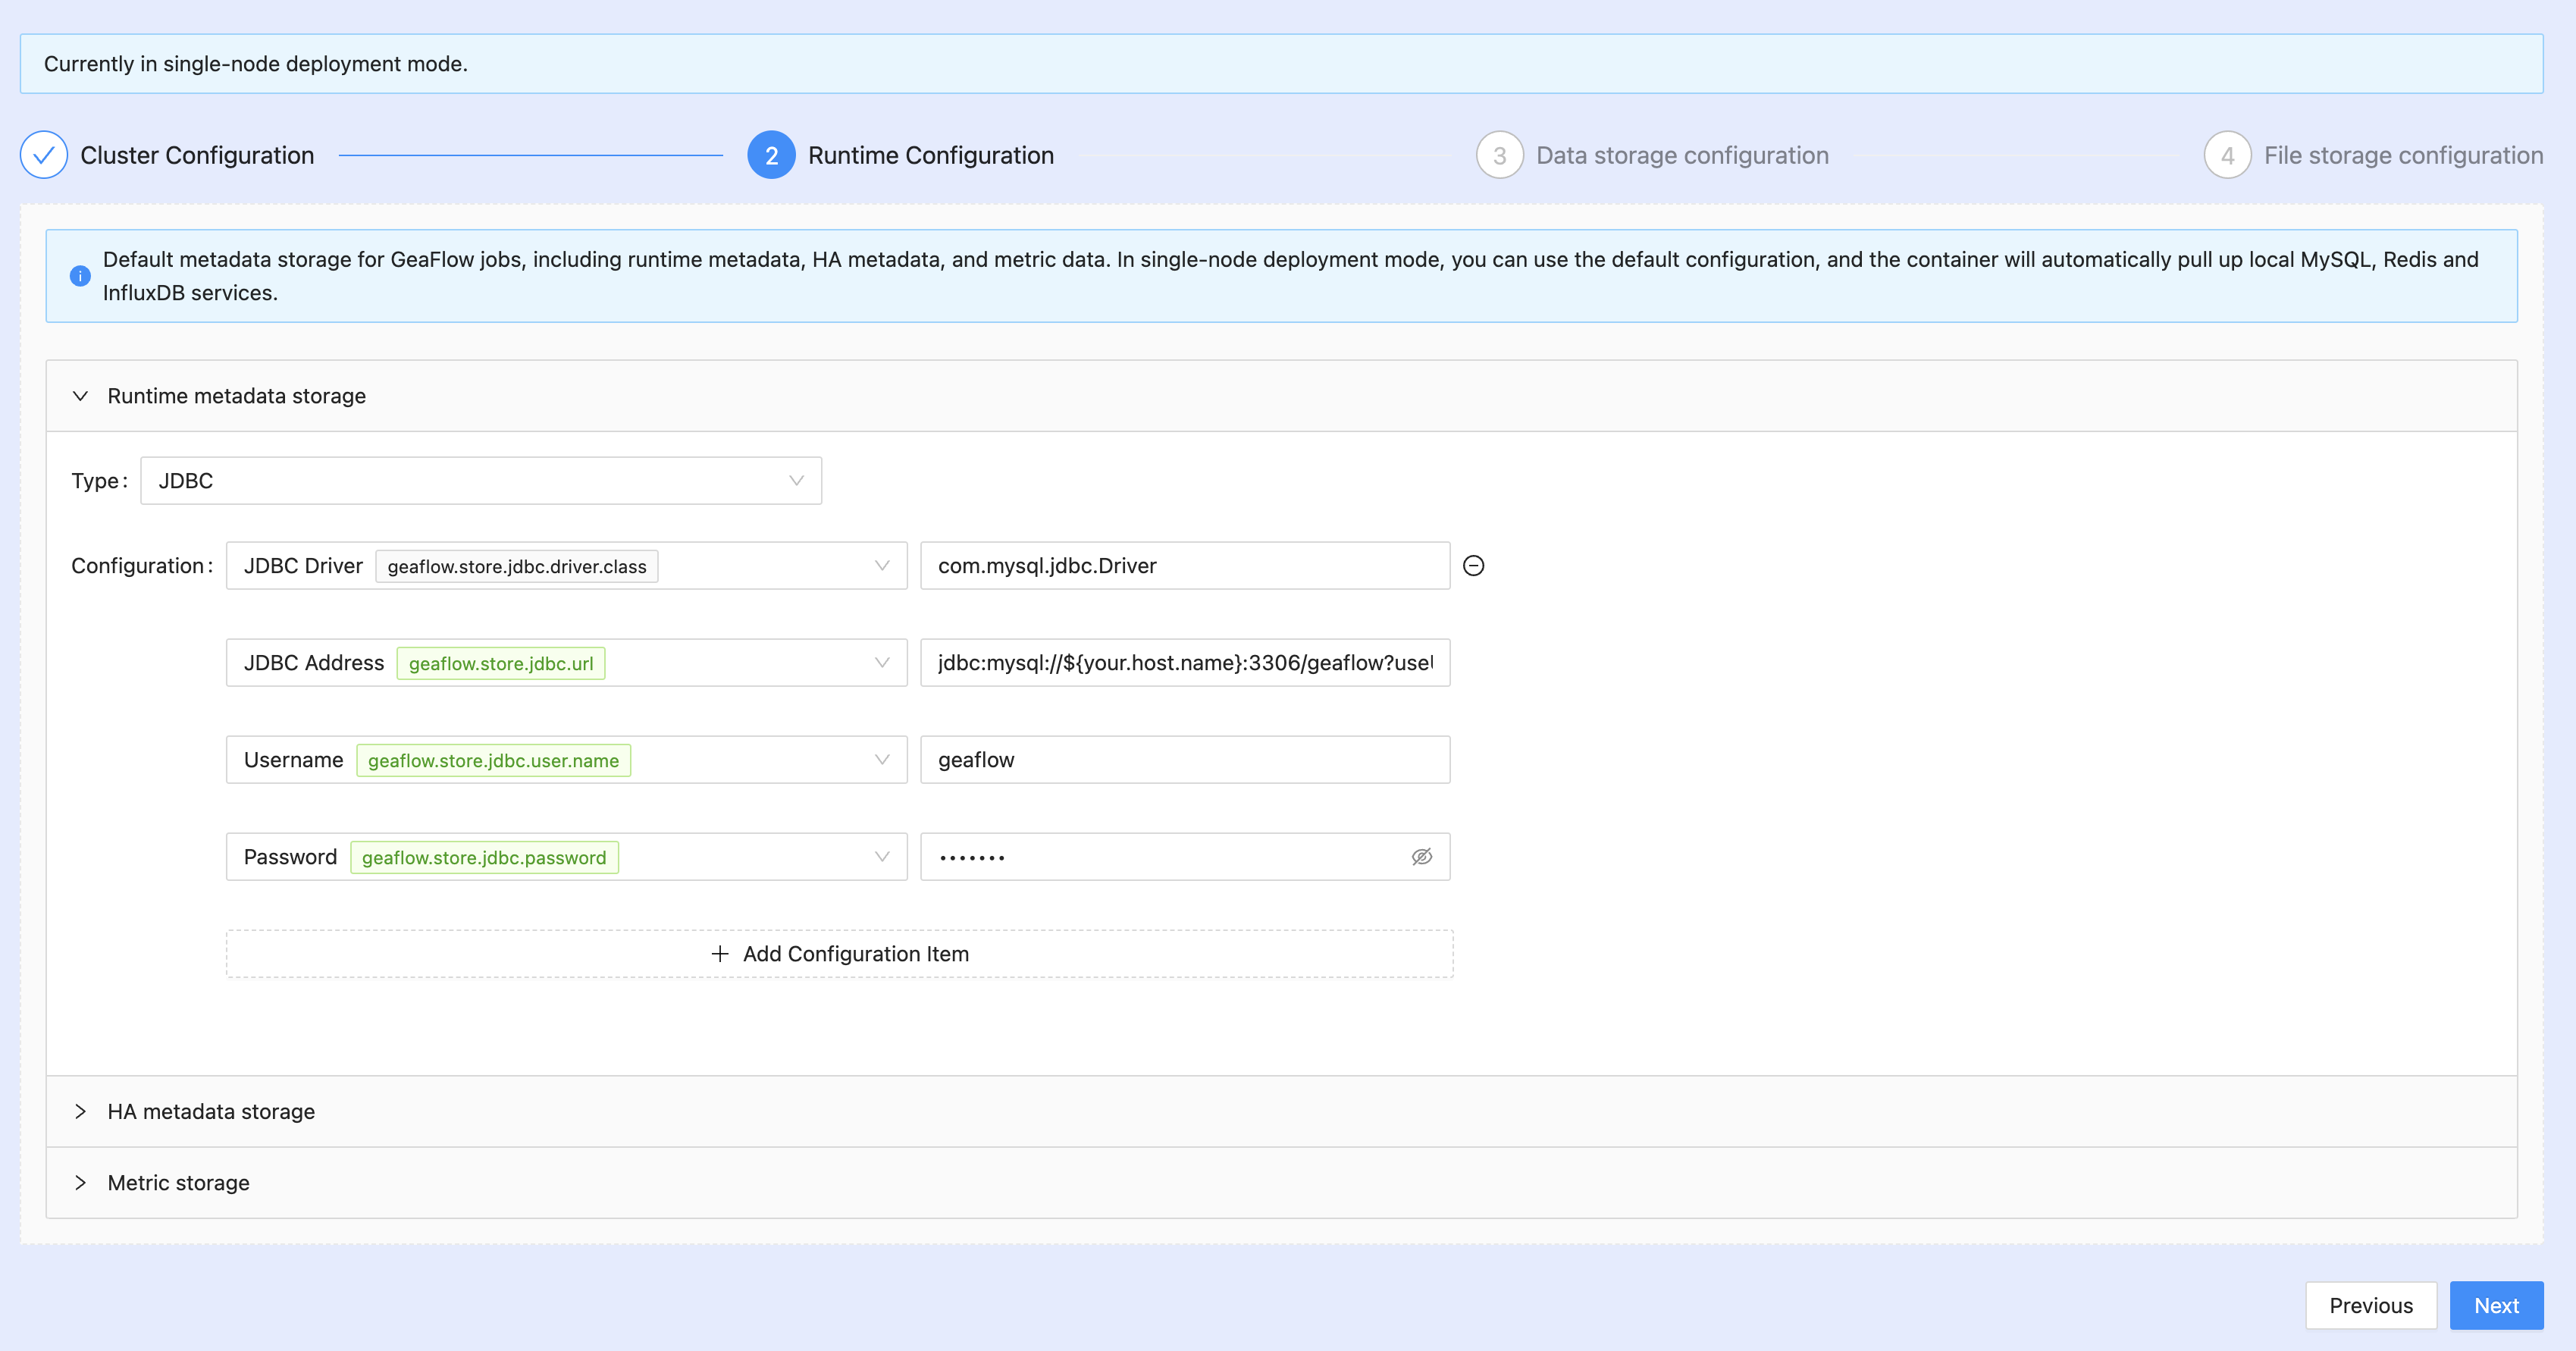
Task: Click the com.mysql.jdbc.Driver value field
Action: coord(1184,566)
